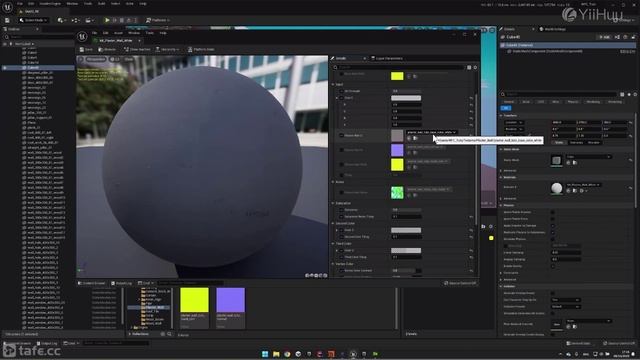Collapse the Transform section in right Details
The height and width of the screenshot is (360, 640).
click(501, 116)
